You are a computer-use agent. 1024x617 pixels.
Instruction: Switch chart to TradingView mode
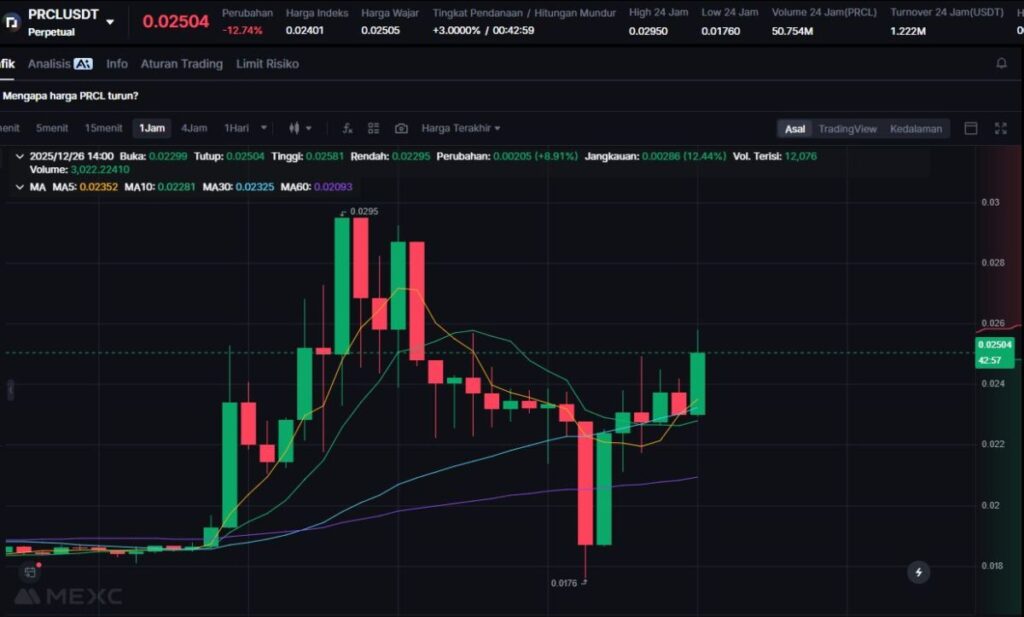pyautogui.click(x=847, y=128)
